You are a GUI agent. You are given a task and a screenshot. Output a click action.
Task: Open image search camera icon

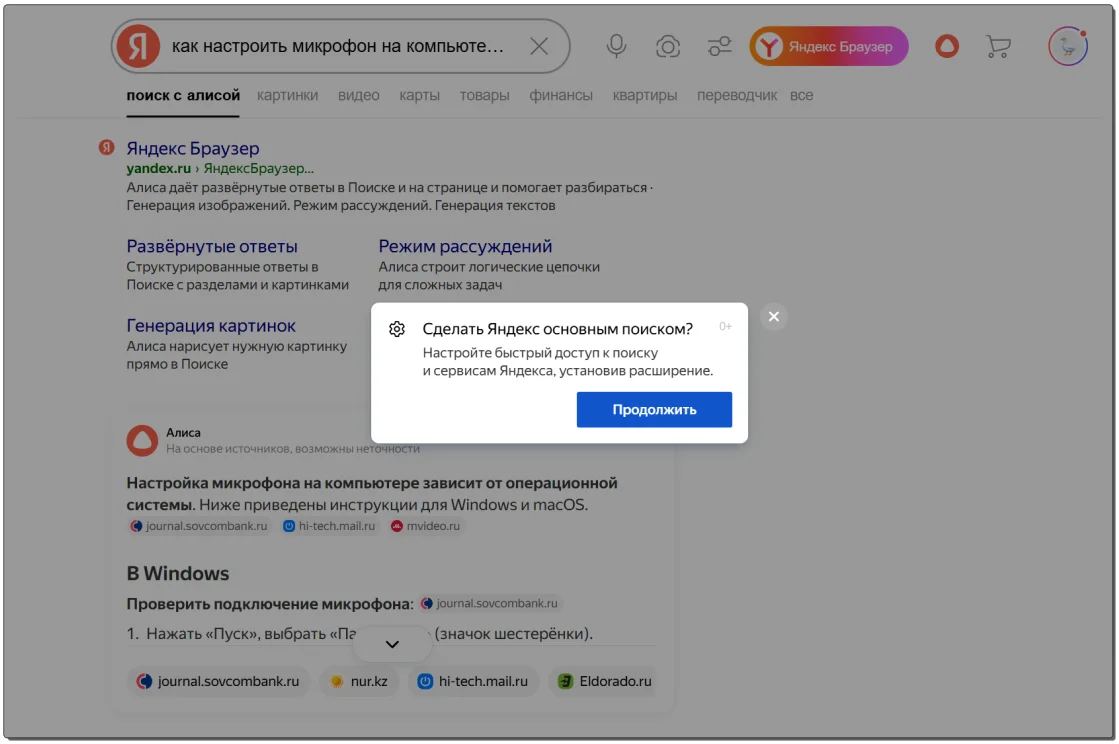point(668,46)
